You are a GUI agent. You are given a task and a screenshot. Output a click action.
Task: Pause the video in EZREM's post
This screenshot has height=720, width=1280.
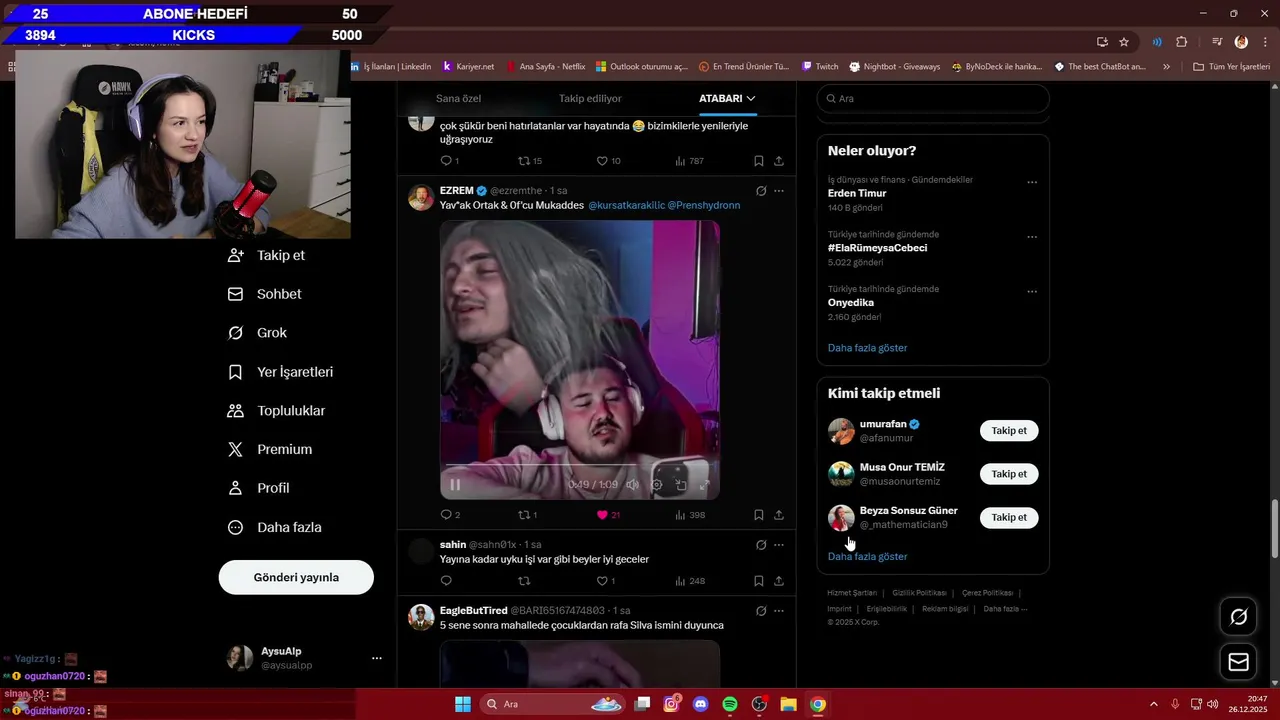(455, 485)
